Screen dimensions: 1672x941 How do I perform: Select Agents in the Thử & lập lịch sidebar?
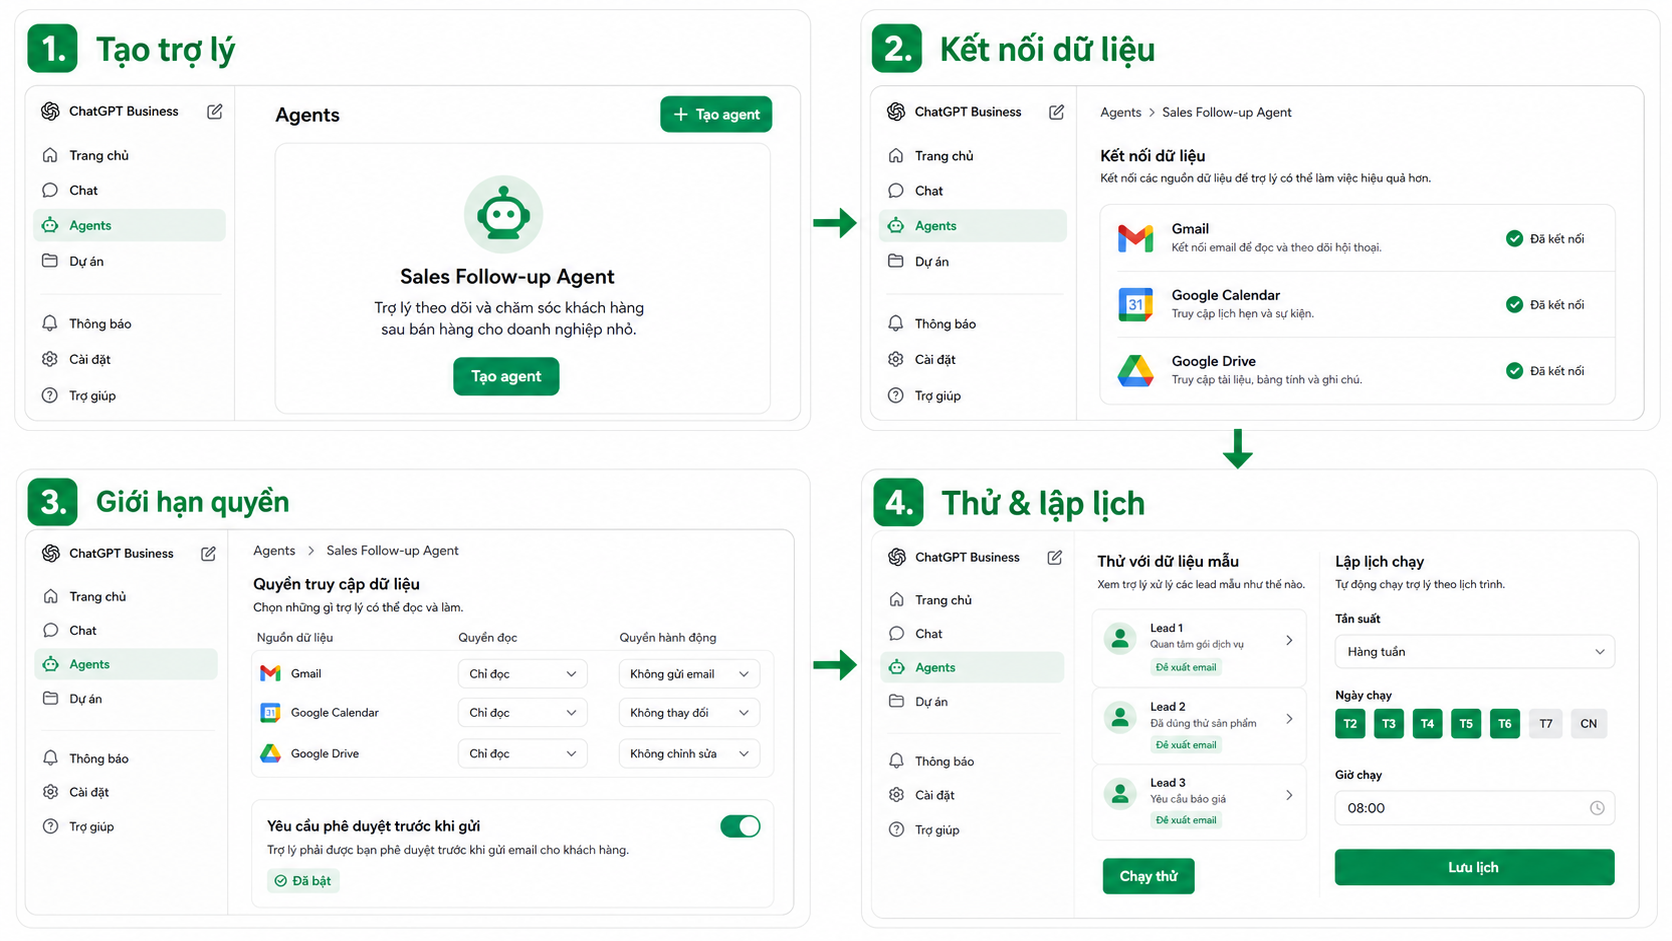(972, 667)
